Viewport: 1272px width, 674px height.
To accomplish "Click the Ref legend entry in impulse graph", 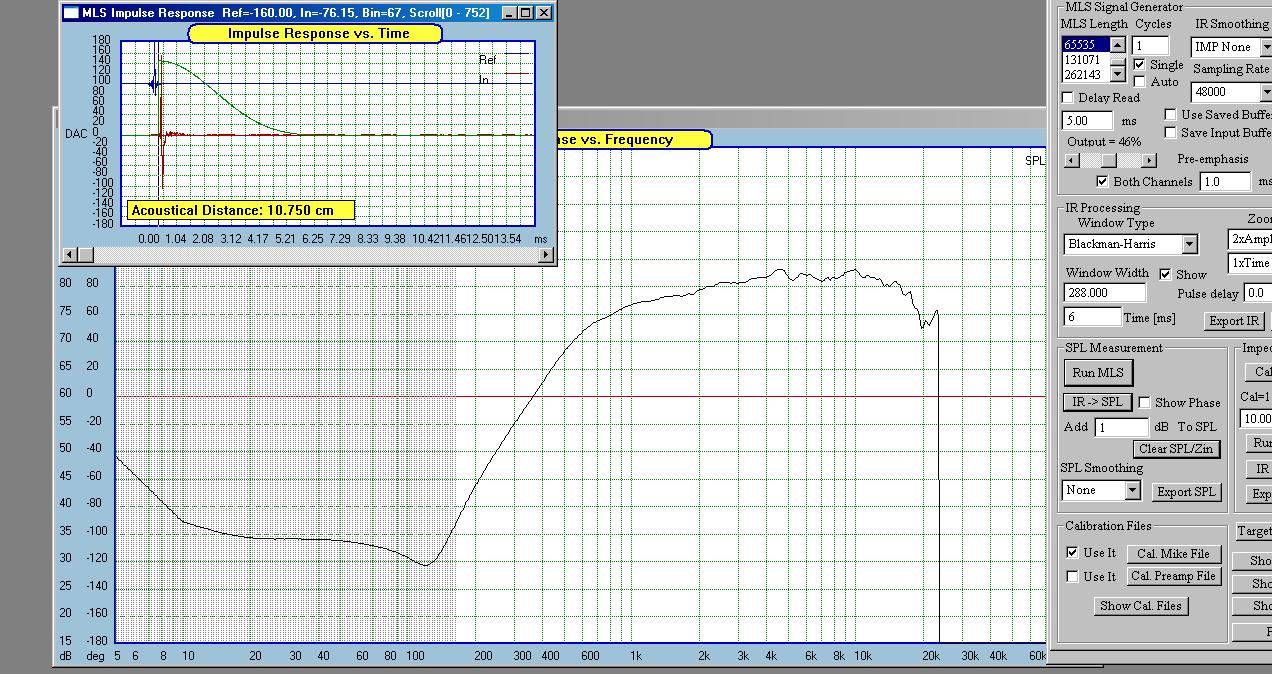I will (488, 60).
